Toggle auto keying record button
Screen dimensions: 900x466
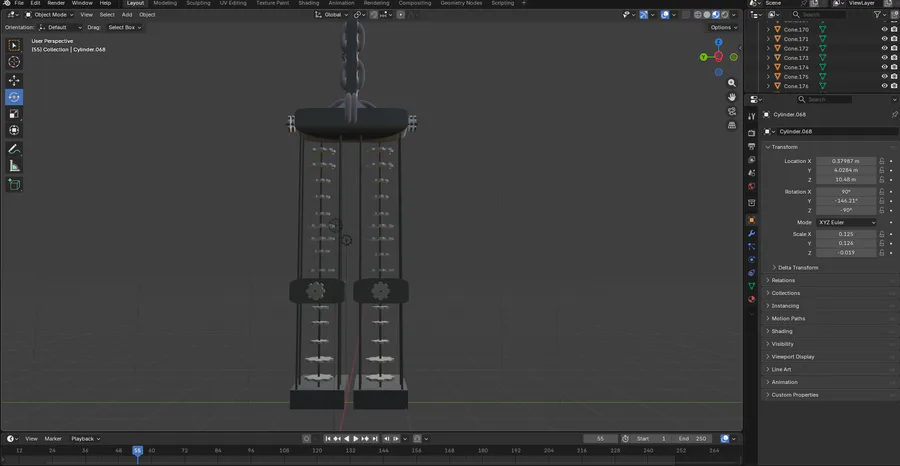pos(307,438)
